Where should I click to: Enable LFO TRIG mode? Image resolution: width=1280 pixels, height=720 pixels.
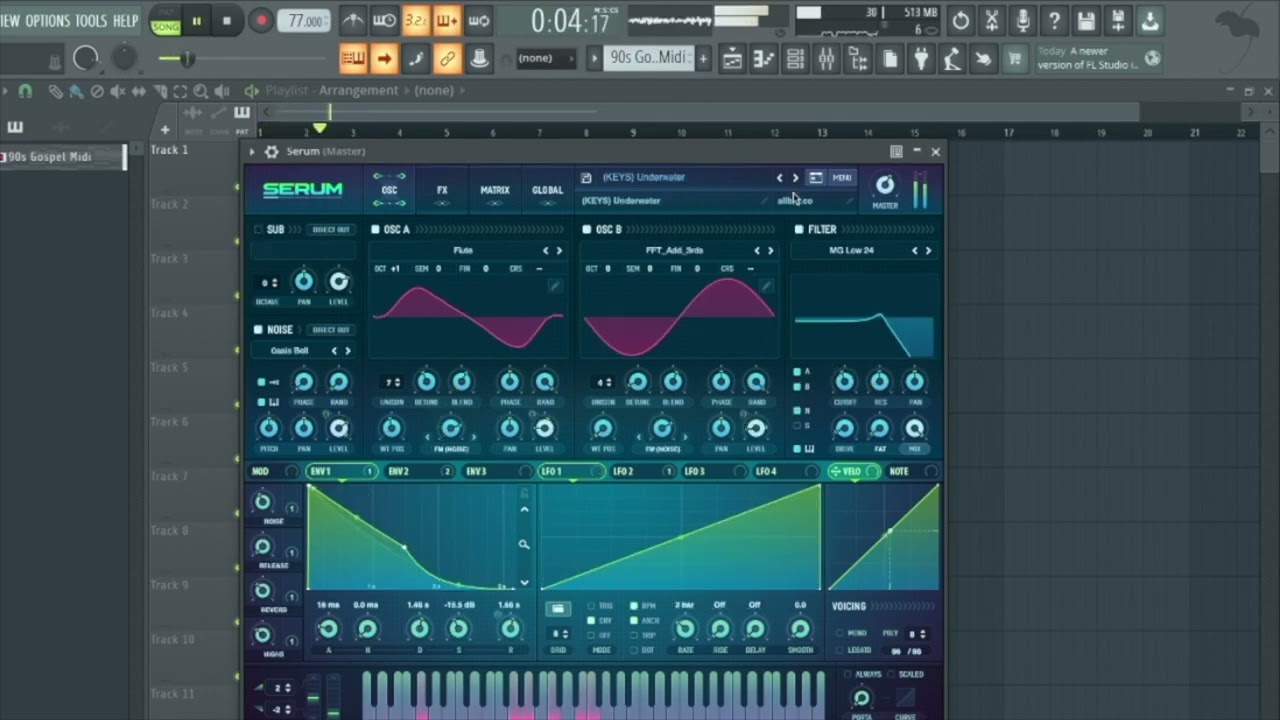[591, 606]
